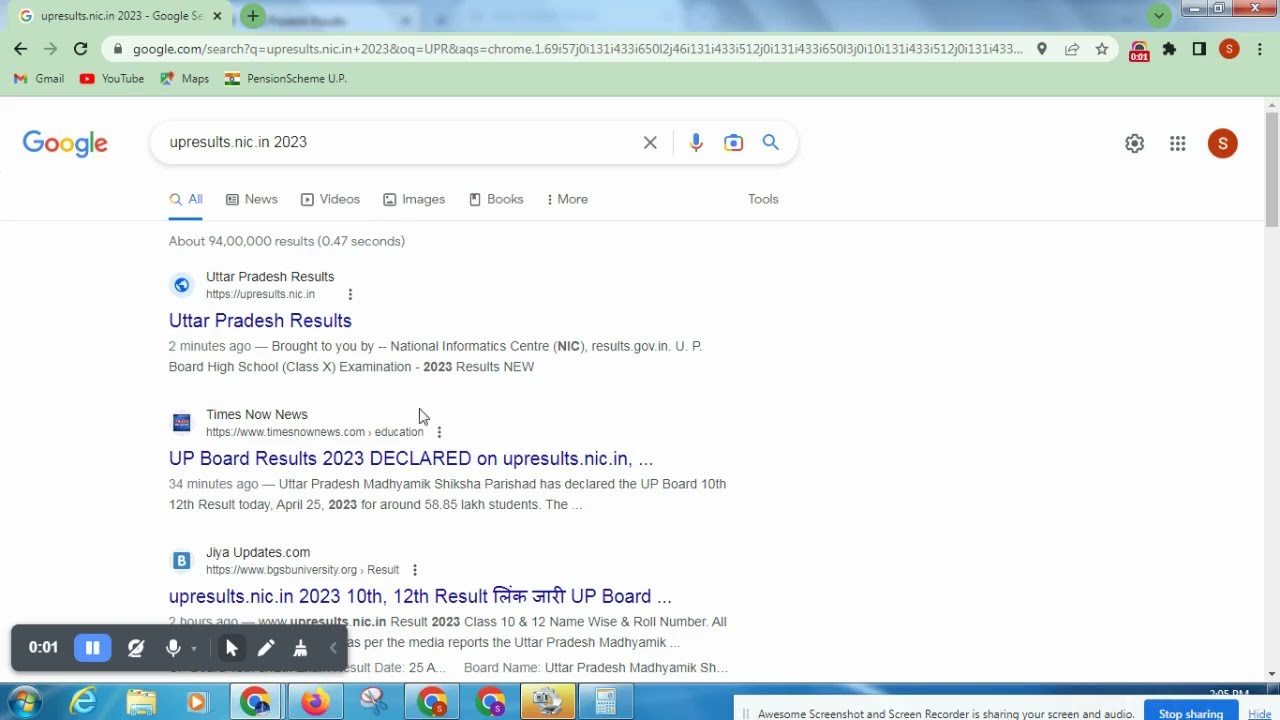Viewport: 1280px width, 720px height.
Task: Pause the screen recording
Action: coord(92,648)
